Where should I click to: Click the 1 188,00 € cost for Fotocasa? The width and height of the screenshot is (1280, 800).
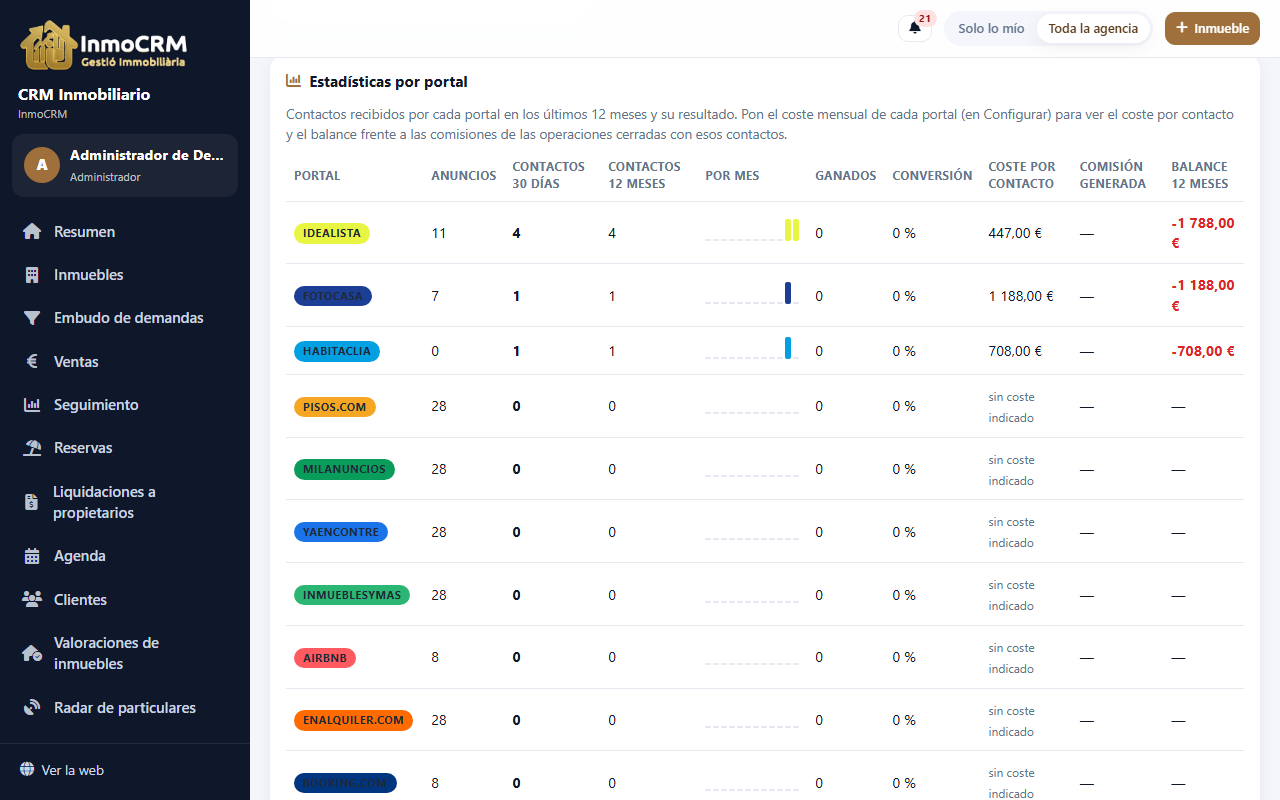(x=1022, y=296)
